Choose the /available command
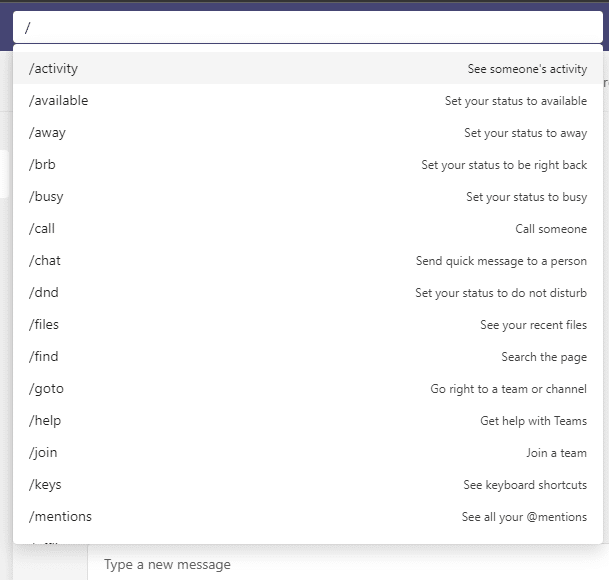The image size is (609, 580). pyautogui.click(x=308, y=101)
